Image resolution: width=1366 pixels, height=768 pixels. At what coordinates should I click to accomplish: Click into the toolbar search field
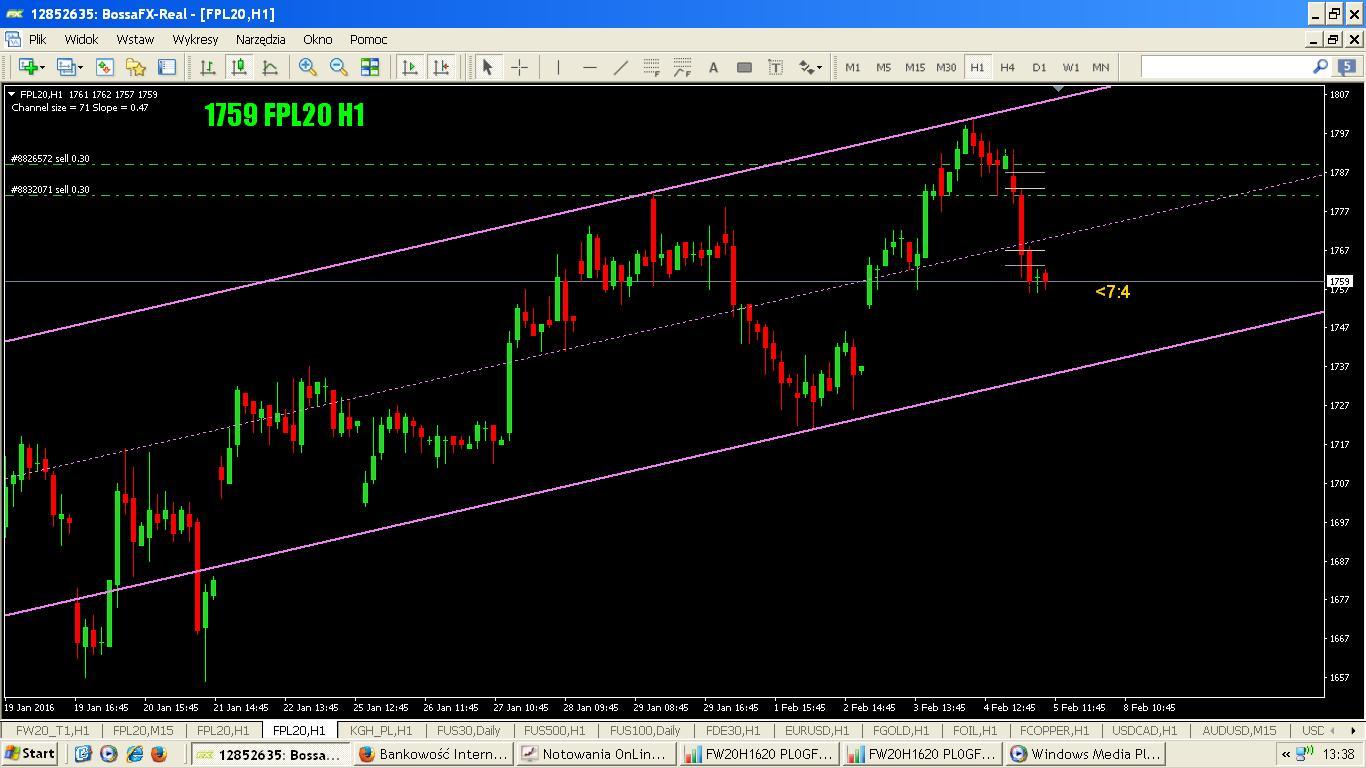[1225, 66]
